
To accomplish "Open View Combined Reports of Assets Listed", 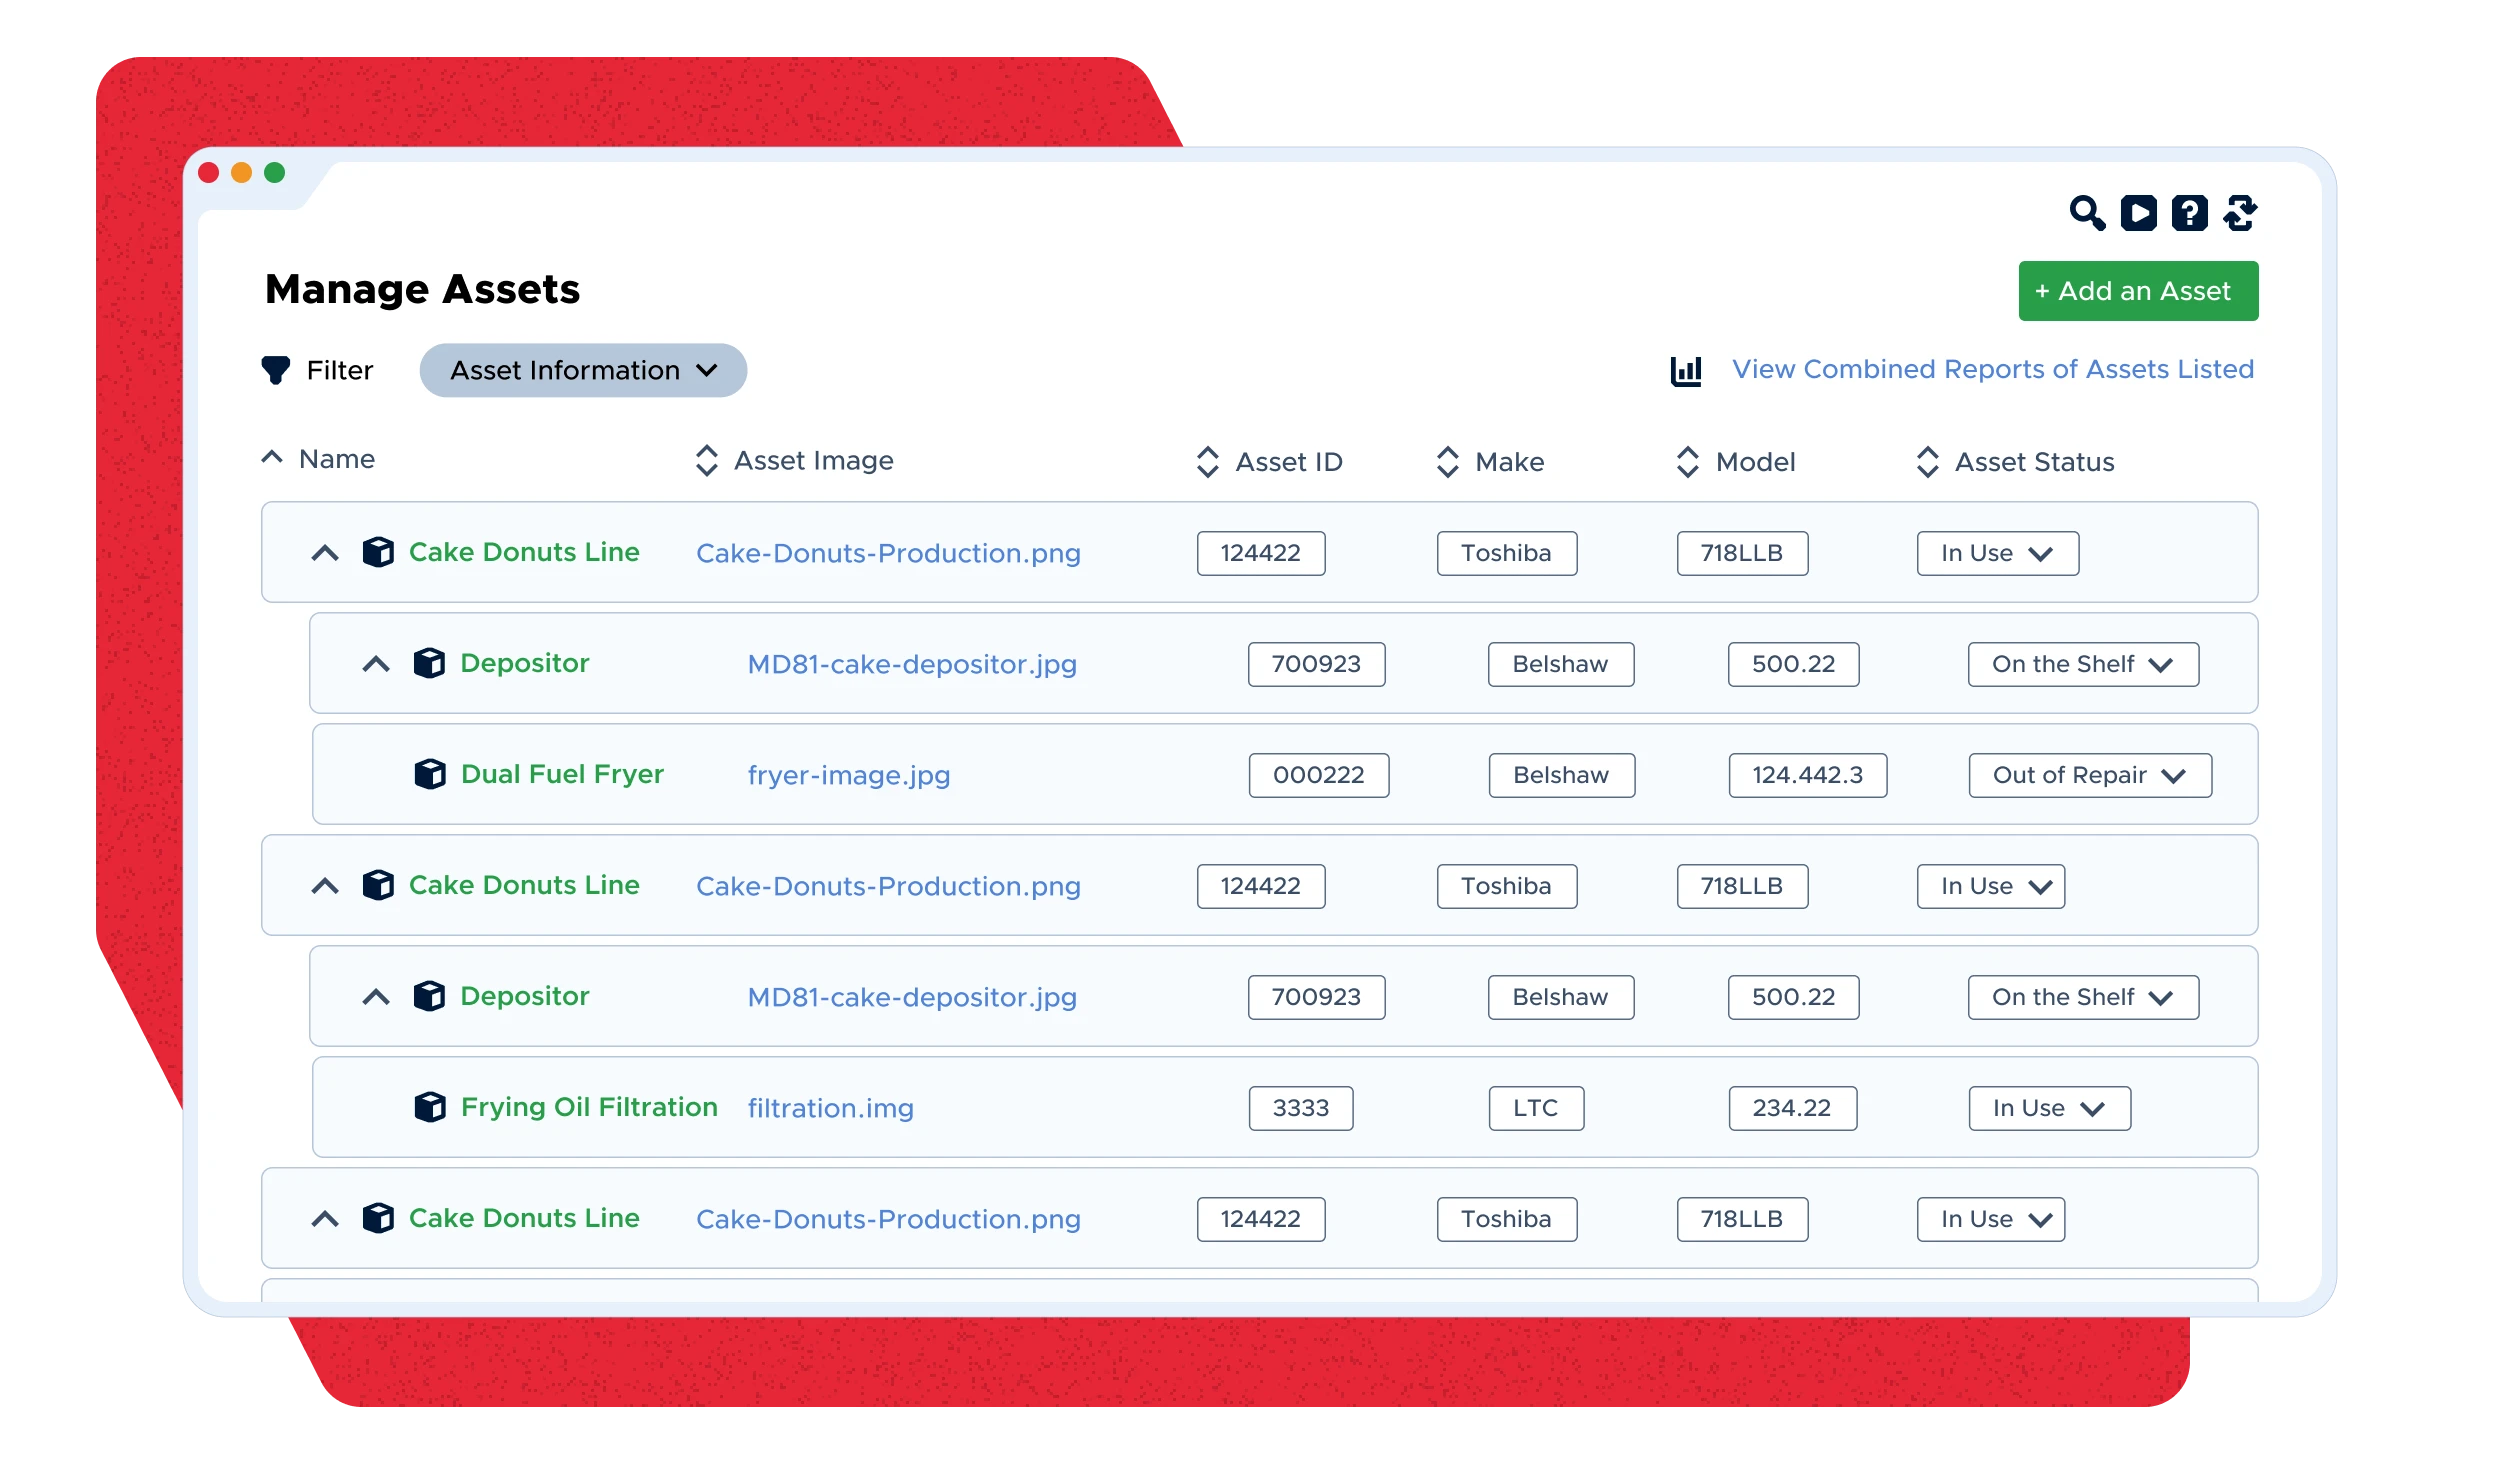I will pyautogui.click(x=1992, y=369).
